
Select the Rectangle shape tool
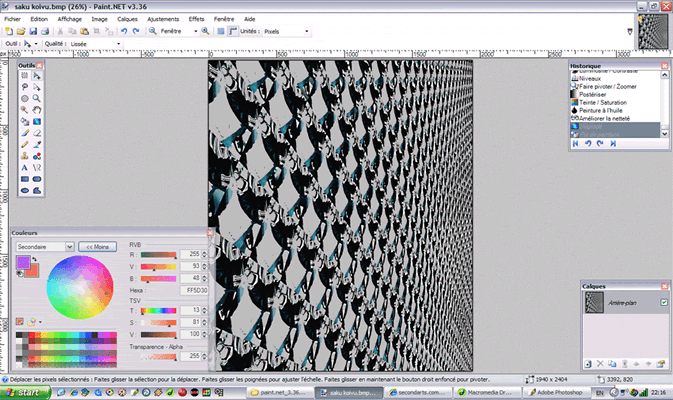tap(24, 178)
